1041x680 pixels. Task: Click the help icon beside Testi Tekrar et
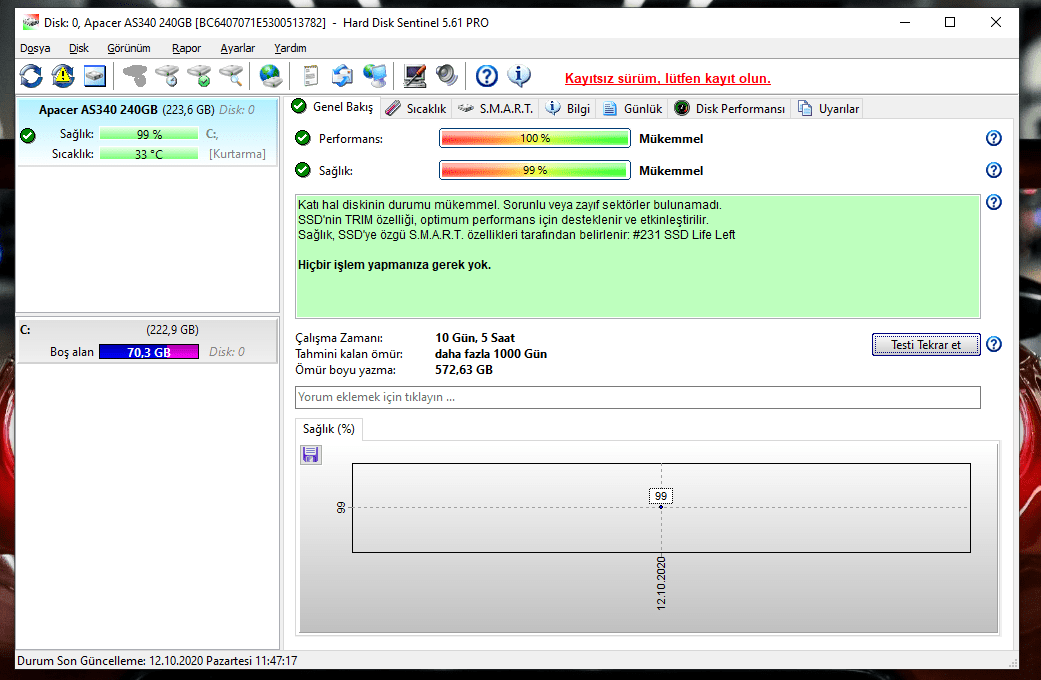click(x=993, y=344)
